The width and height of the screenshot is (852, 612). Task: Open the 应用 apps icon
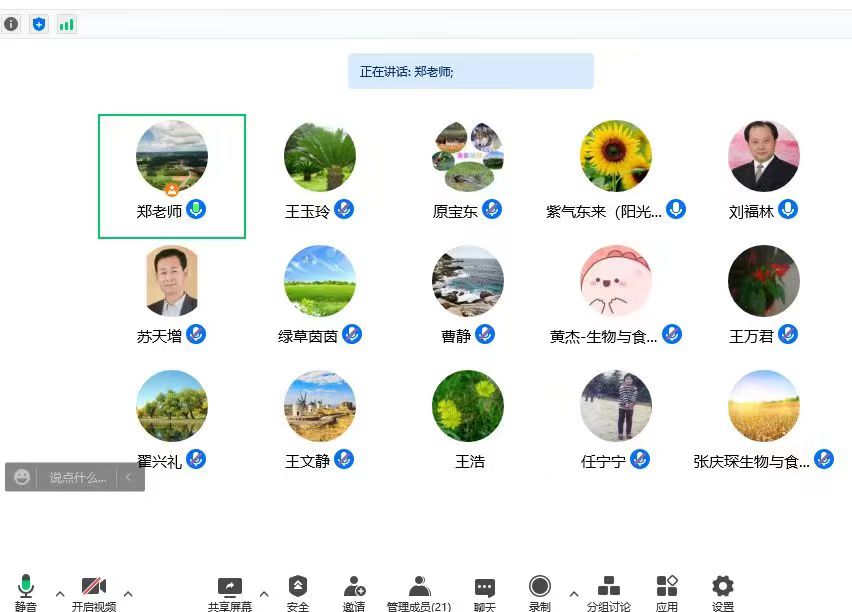(667, 589)
